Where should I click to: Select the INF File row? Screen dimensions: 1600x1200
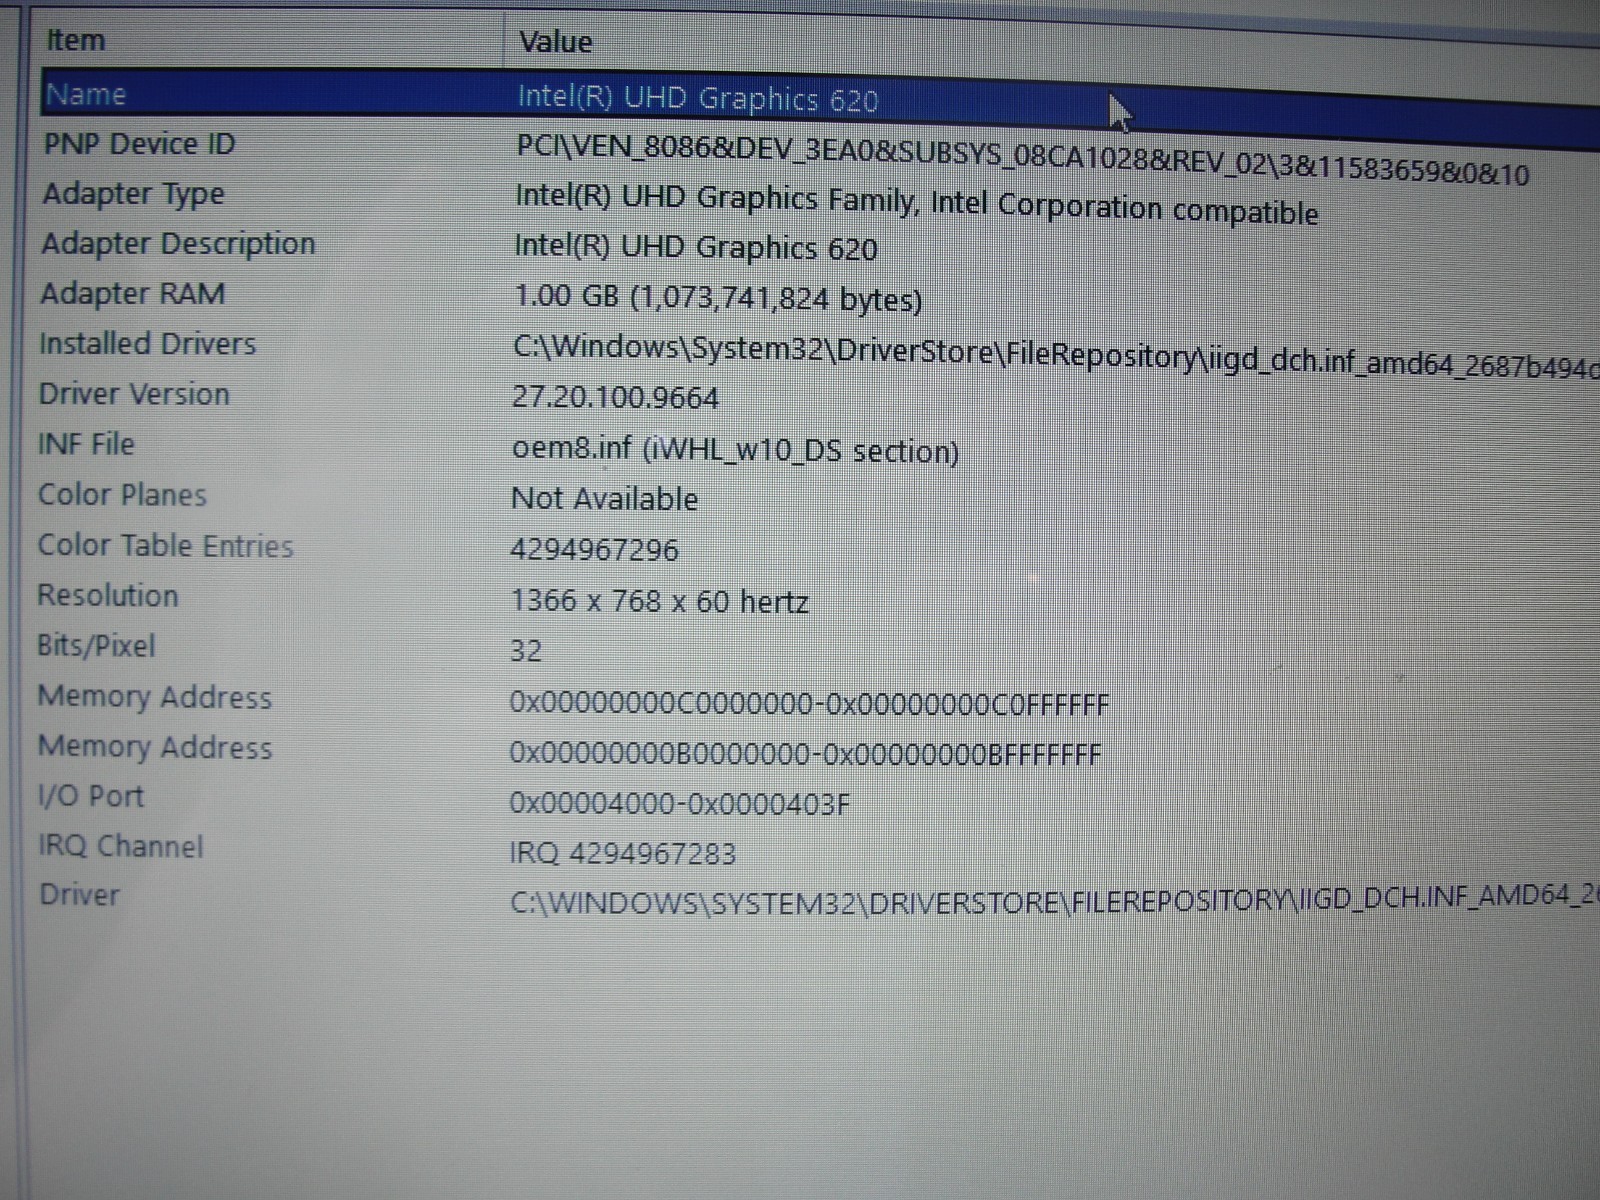(x=85, y=444)
